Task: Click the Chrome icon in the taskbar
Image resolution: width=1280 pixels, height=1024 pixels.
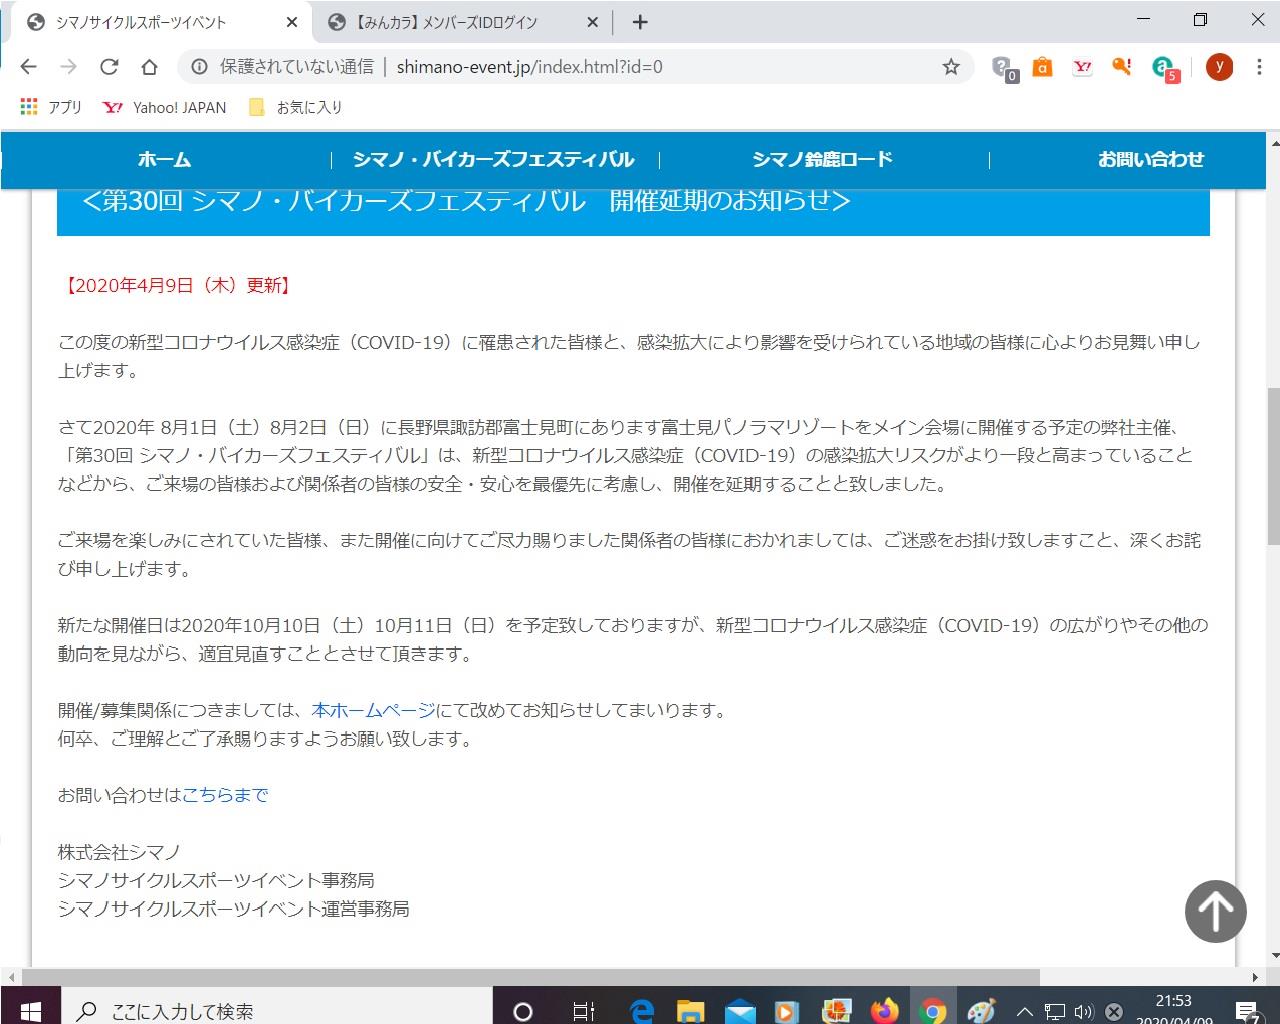Action: (x=933, y=1011)
